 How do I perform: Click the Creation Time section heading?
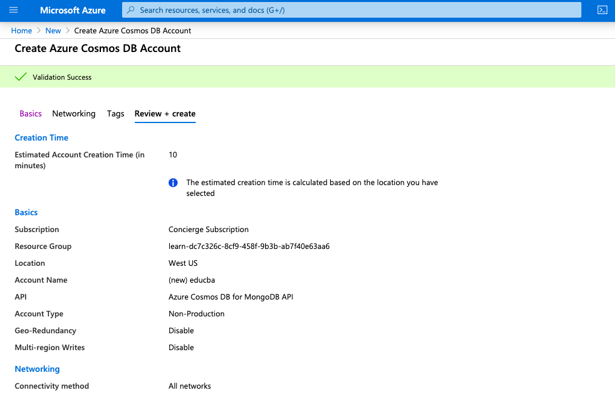point(41,138)
